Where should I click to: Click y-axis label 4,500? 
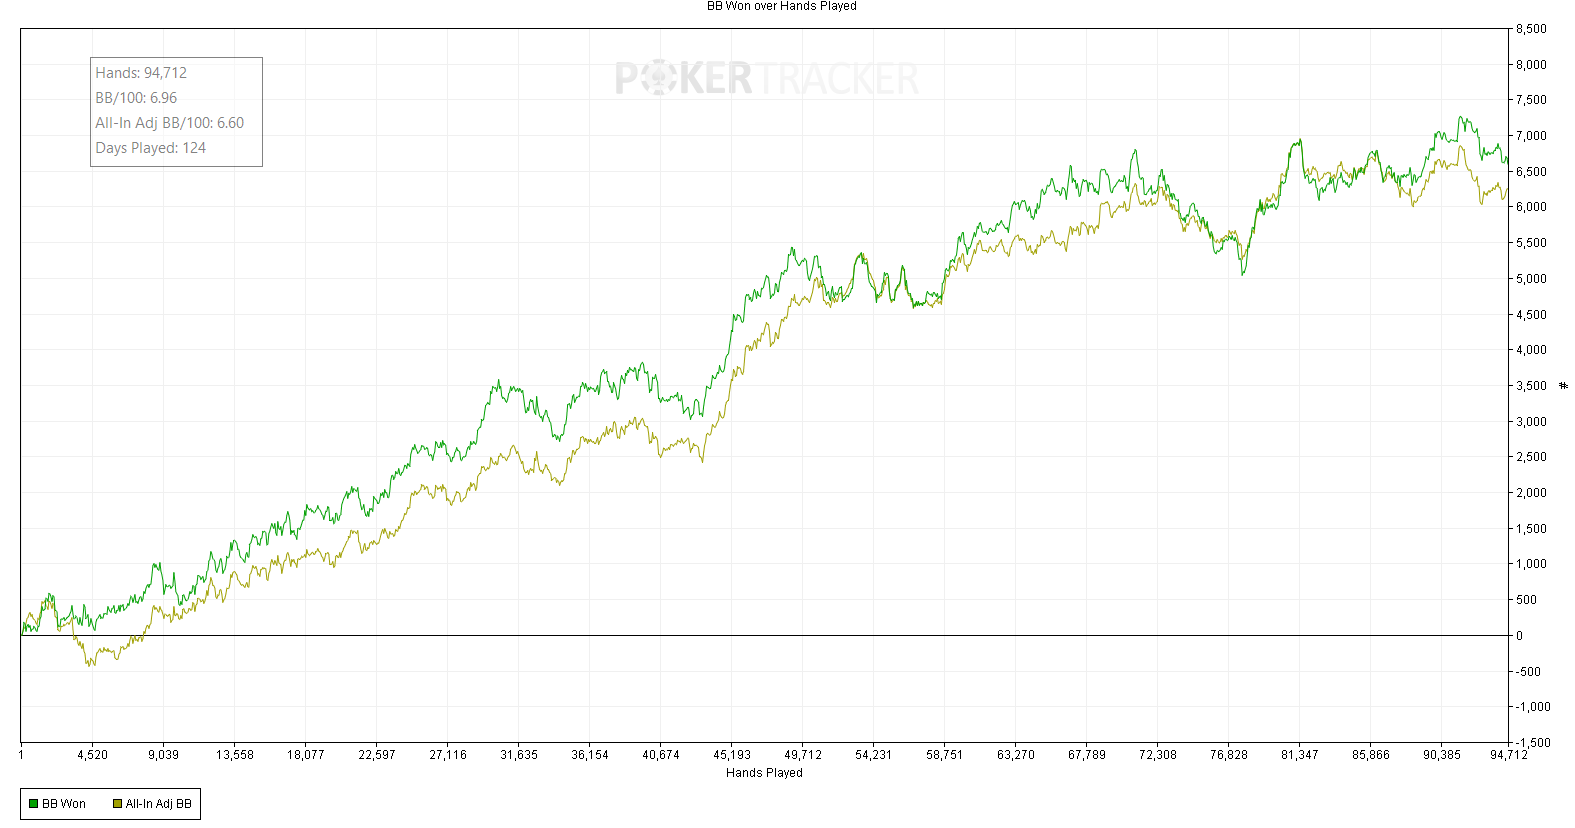(x=1531, y=315)
